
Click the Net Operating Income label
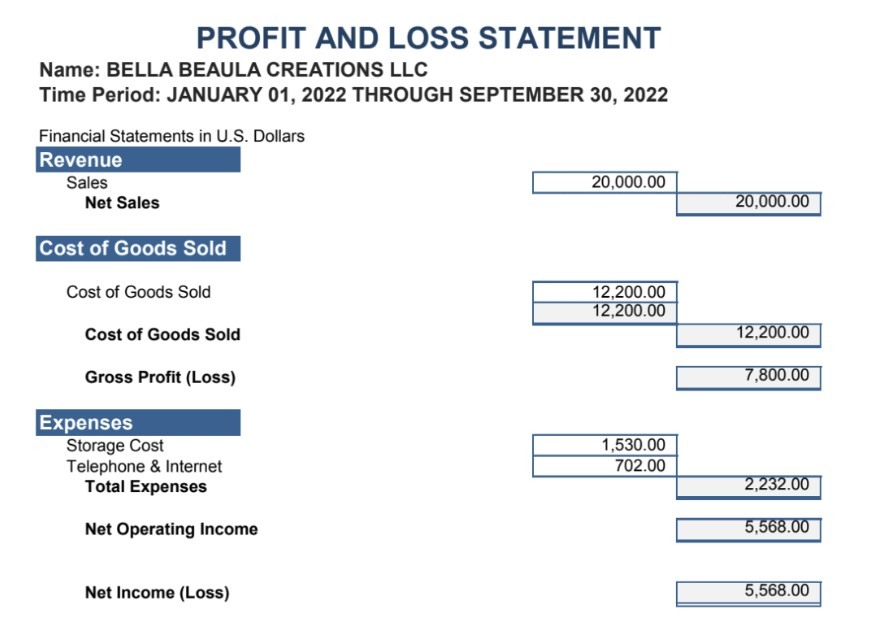(171, 530)
